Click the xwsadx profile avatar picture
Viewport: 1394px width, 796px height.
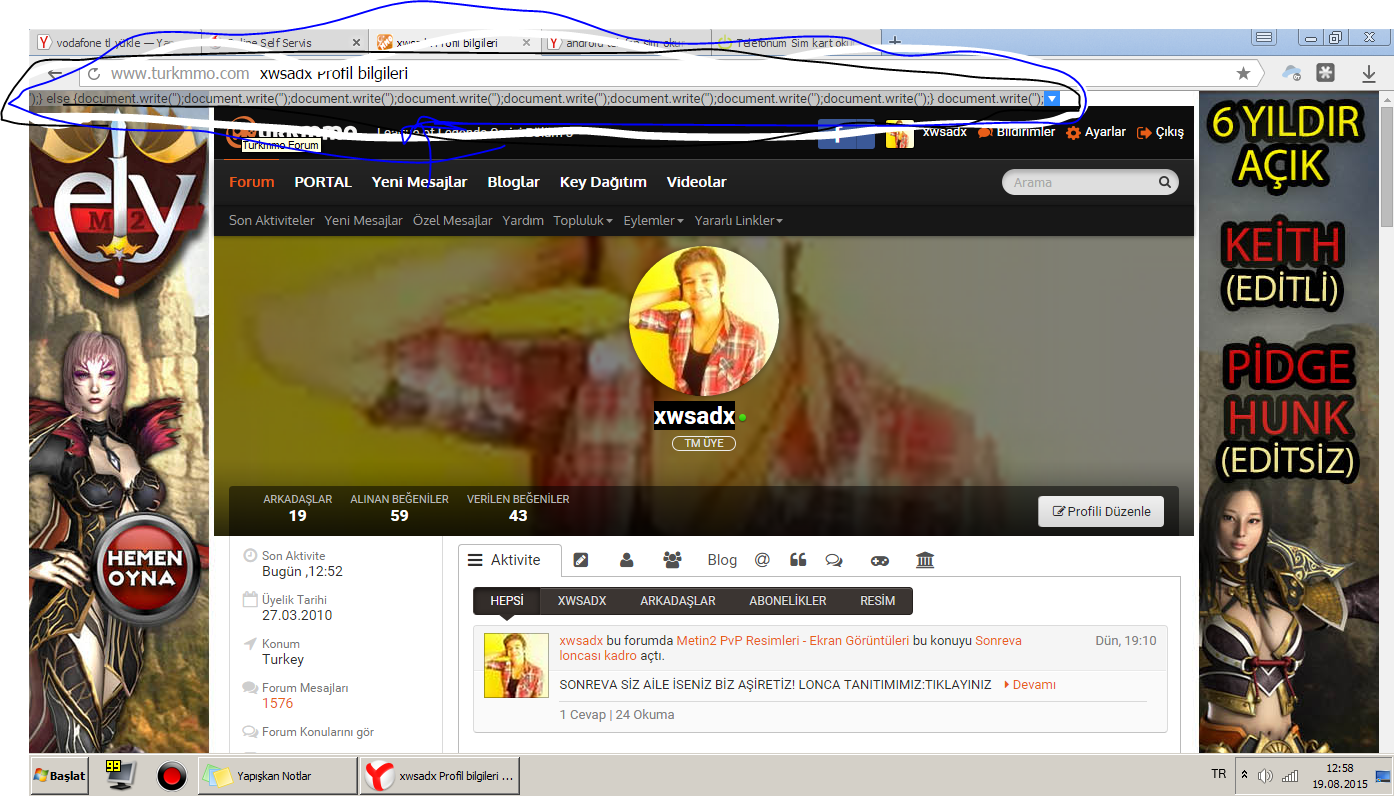[704, 320]
